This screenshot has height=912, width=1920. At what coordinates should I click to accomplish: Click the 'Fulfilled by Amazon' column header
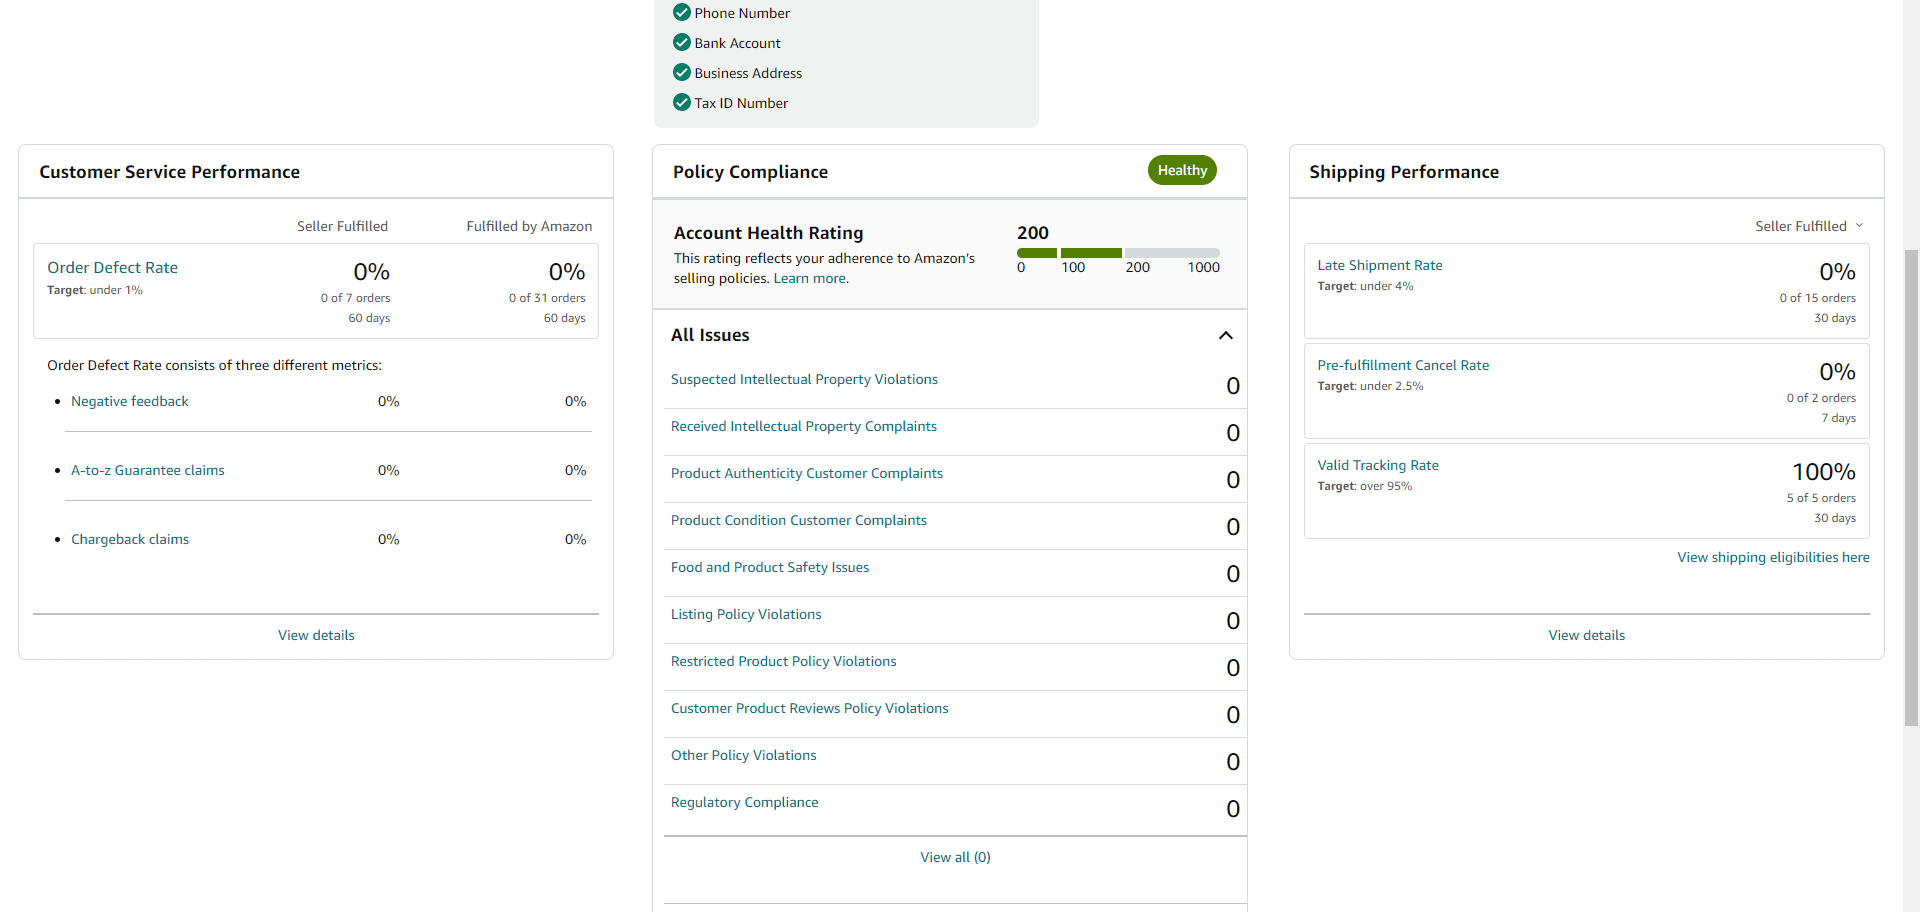click(529, 226)
